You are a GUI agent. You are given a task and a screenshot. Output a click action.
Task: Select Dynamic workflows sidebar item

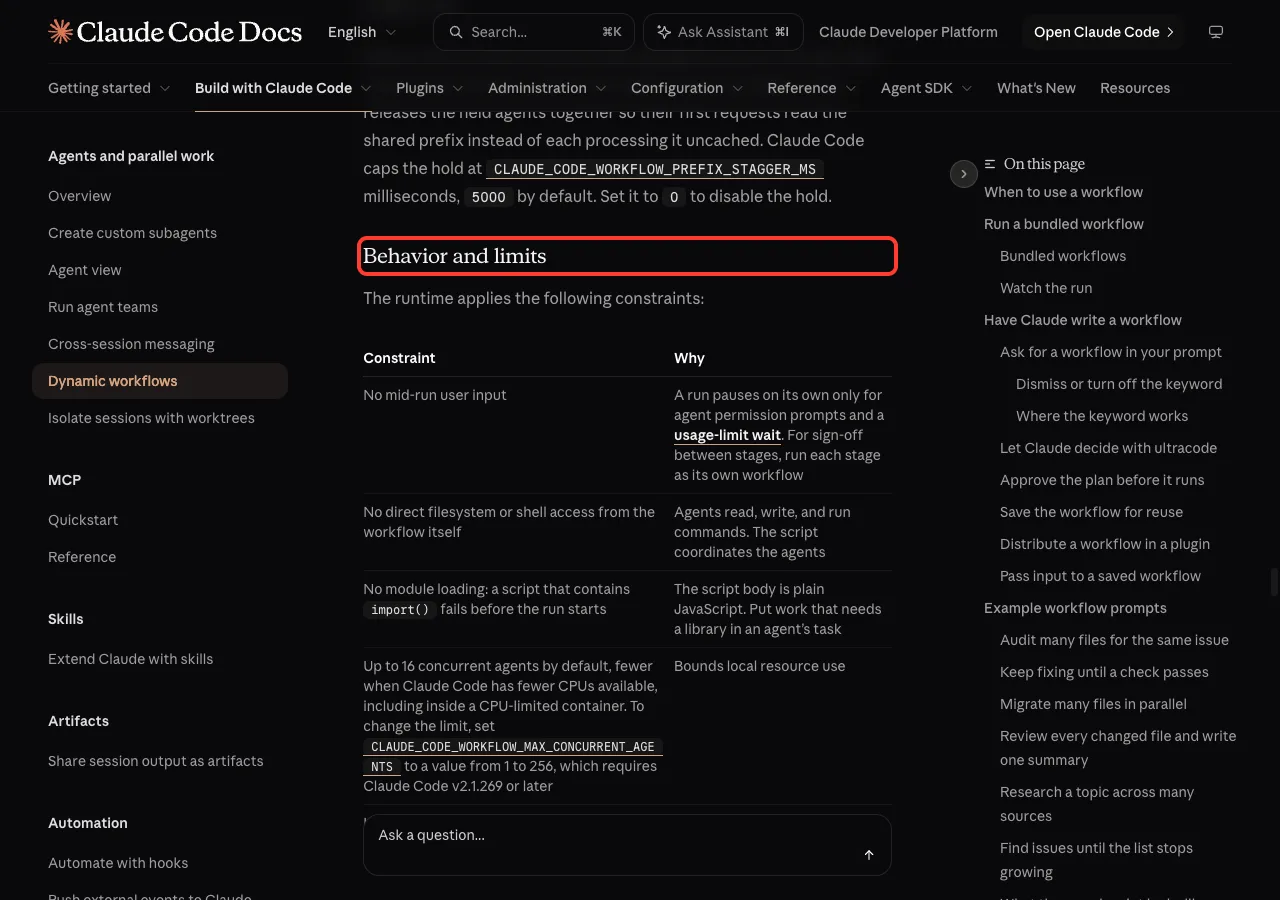[x=160, y=381]
